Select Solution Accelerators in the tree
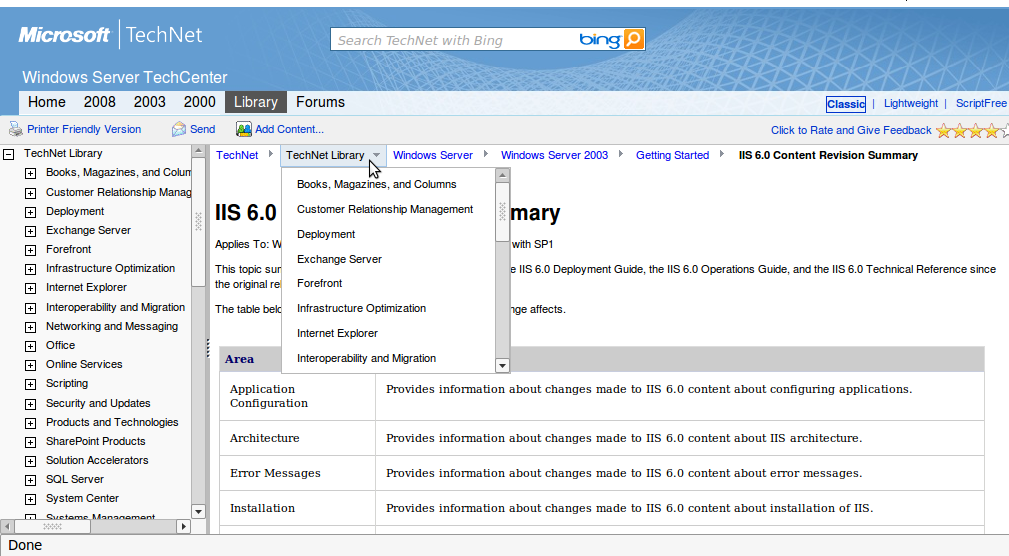The width and height of the screenshot is (1009, 556). click(97, 460)
